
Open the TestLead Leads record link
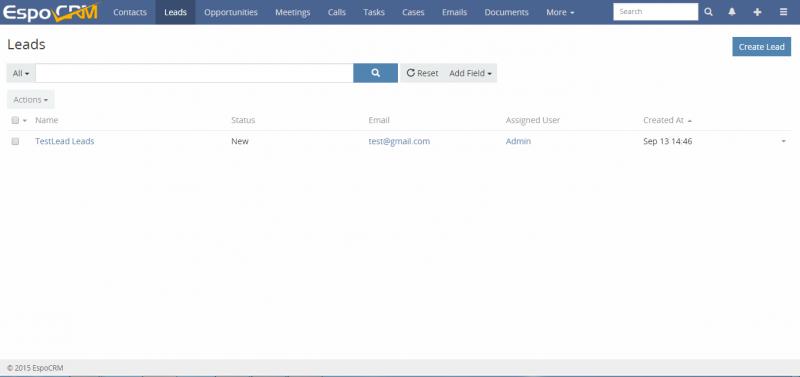(65, 141)
